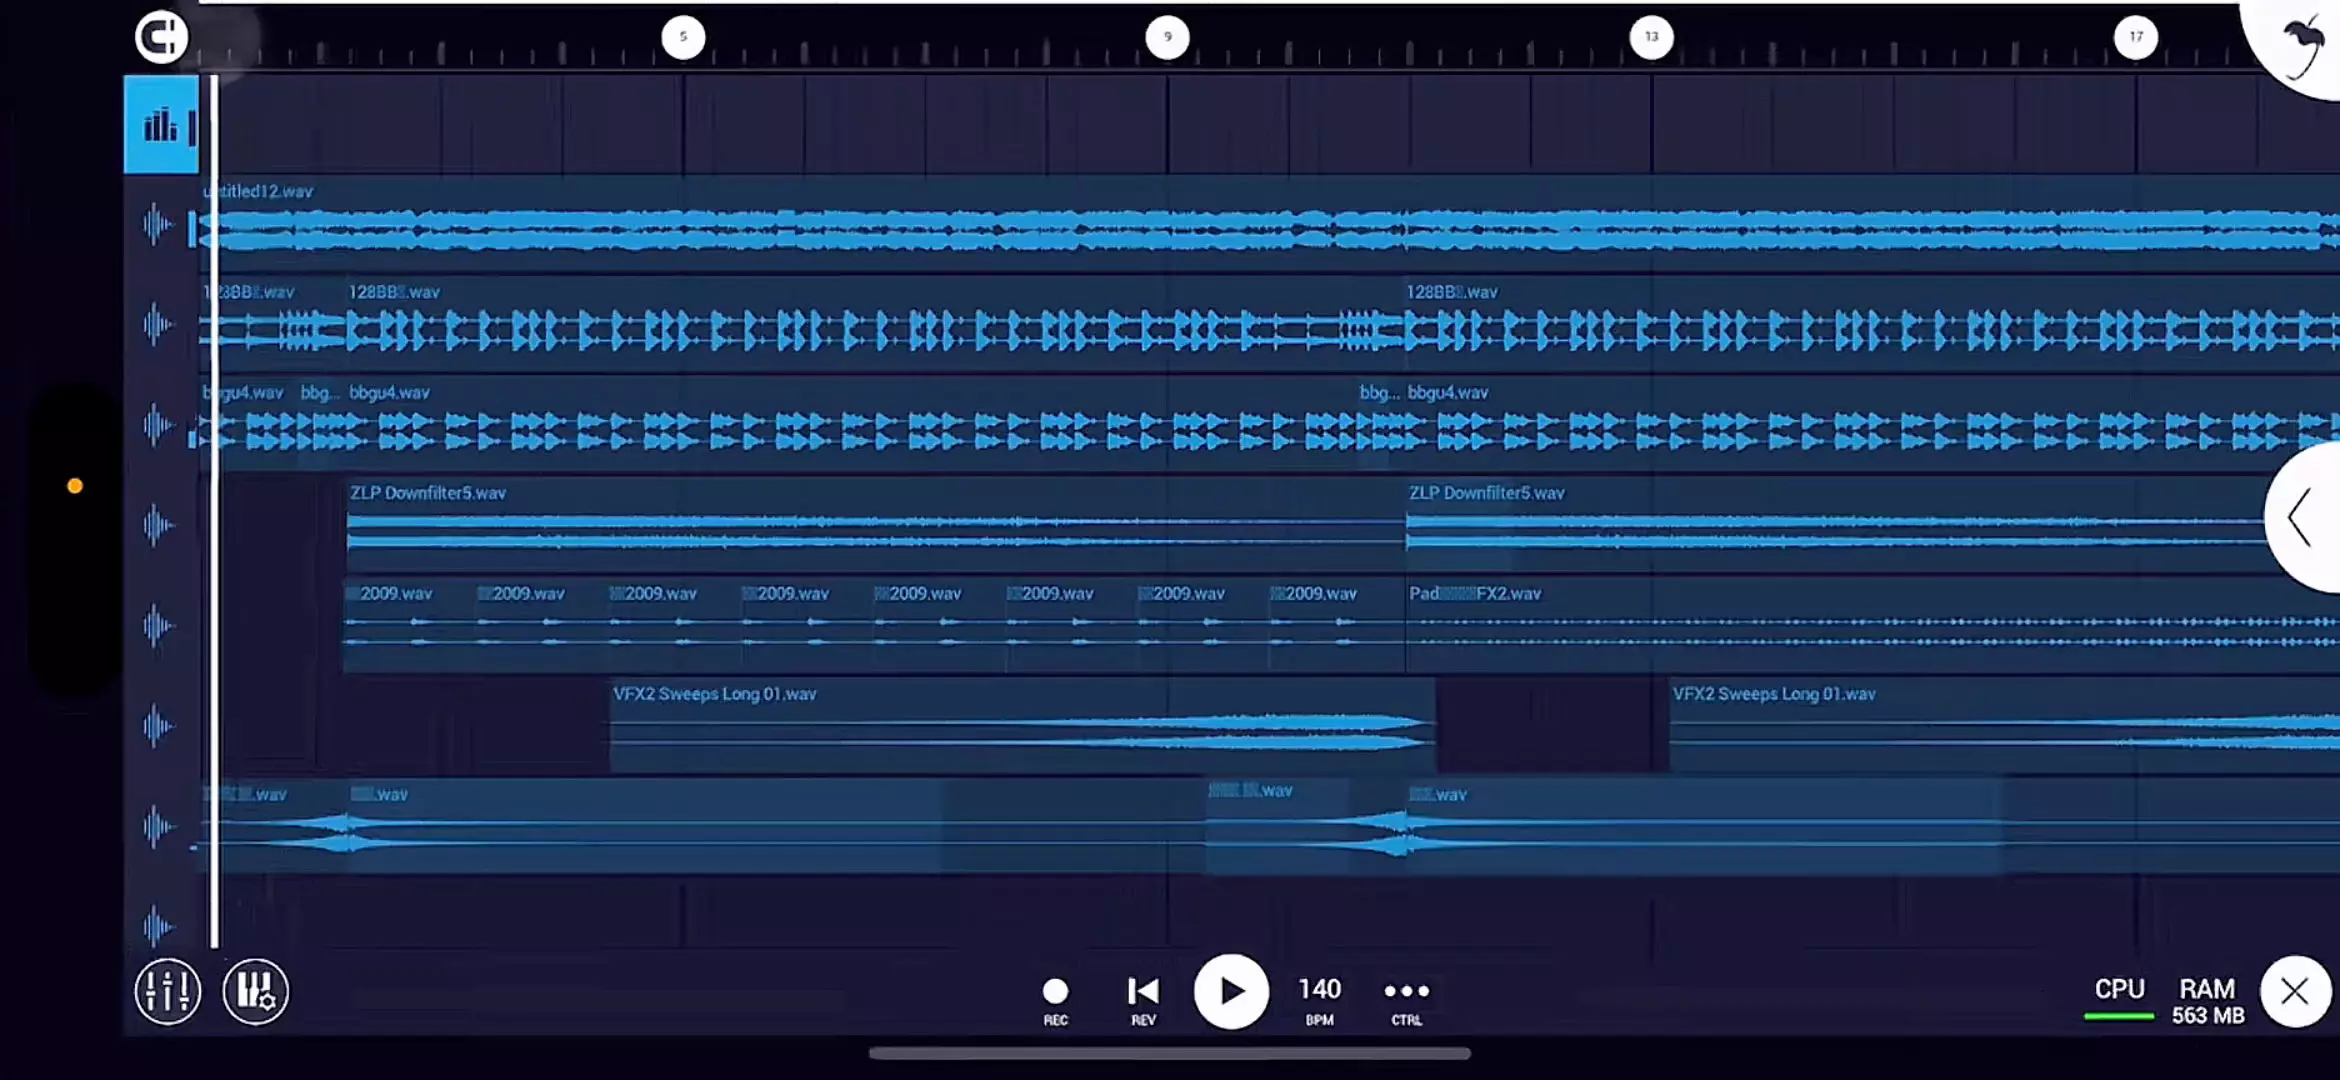Expand the side panel chevron arrow
2340x1080 pixels.
[x=2300, y=517]
